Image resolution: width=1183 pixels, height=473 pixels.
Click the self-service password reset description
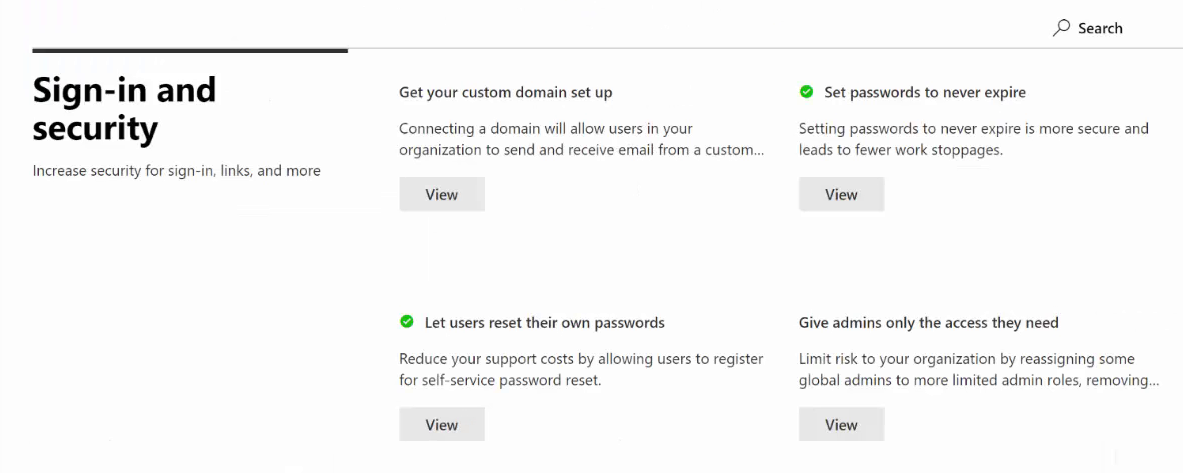tap(581, 370)
